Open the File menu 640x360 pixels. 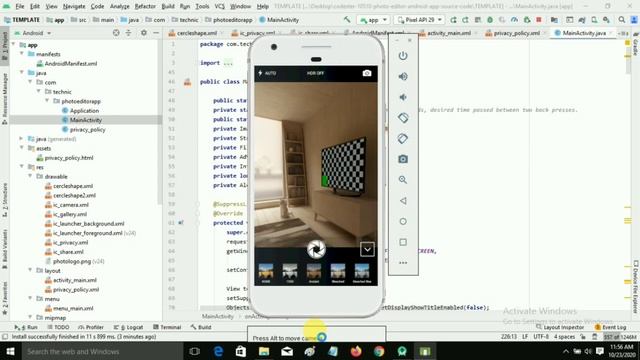click(x=20, y=7)
